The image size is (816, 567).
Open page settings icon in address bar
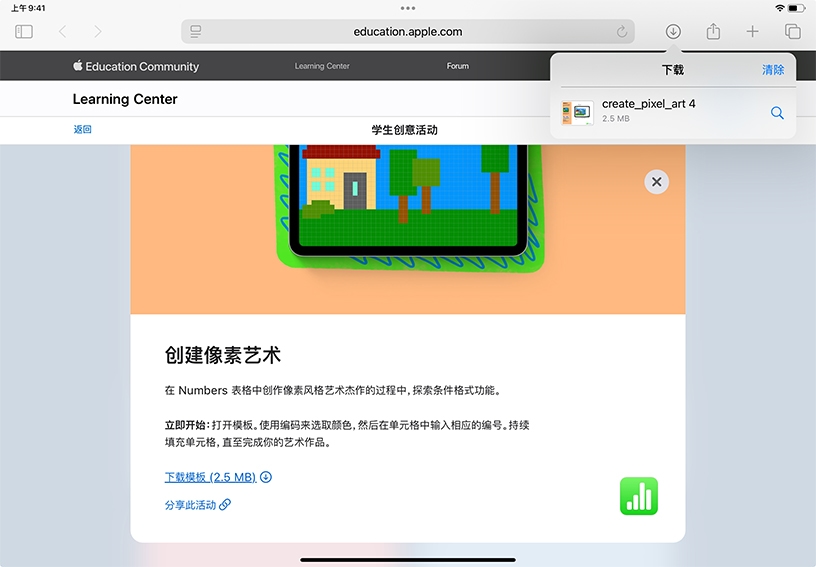(x=196, y=32)
